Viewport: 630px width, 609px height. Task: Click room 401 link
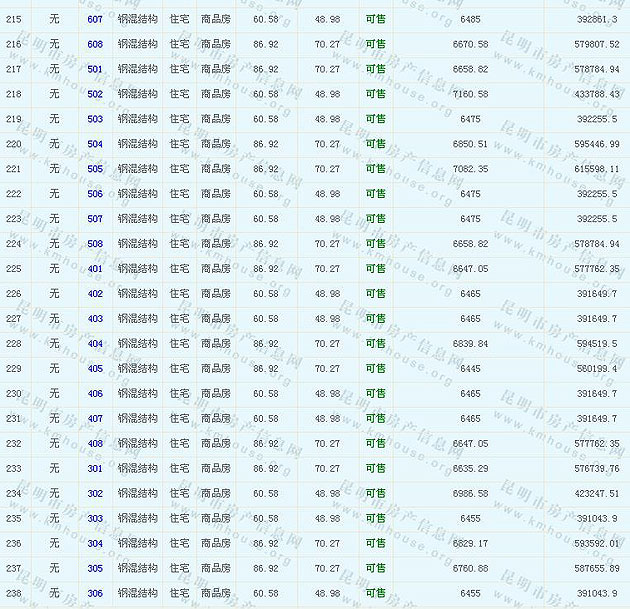coord(95,269)
